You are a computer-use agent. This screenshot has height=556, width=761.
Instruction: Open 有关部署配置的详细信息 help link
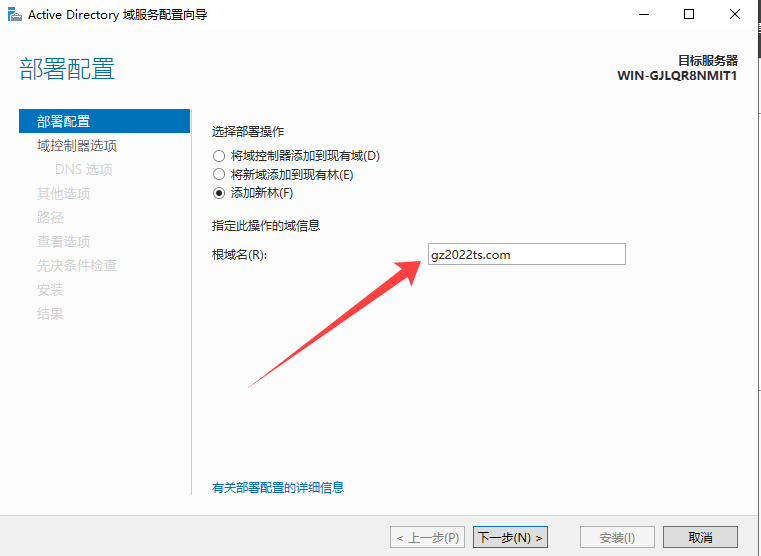point(278,488)
